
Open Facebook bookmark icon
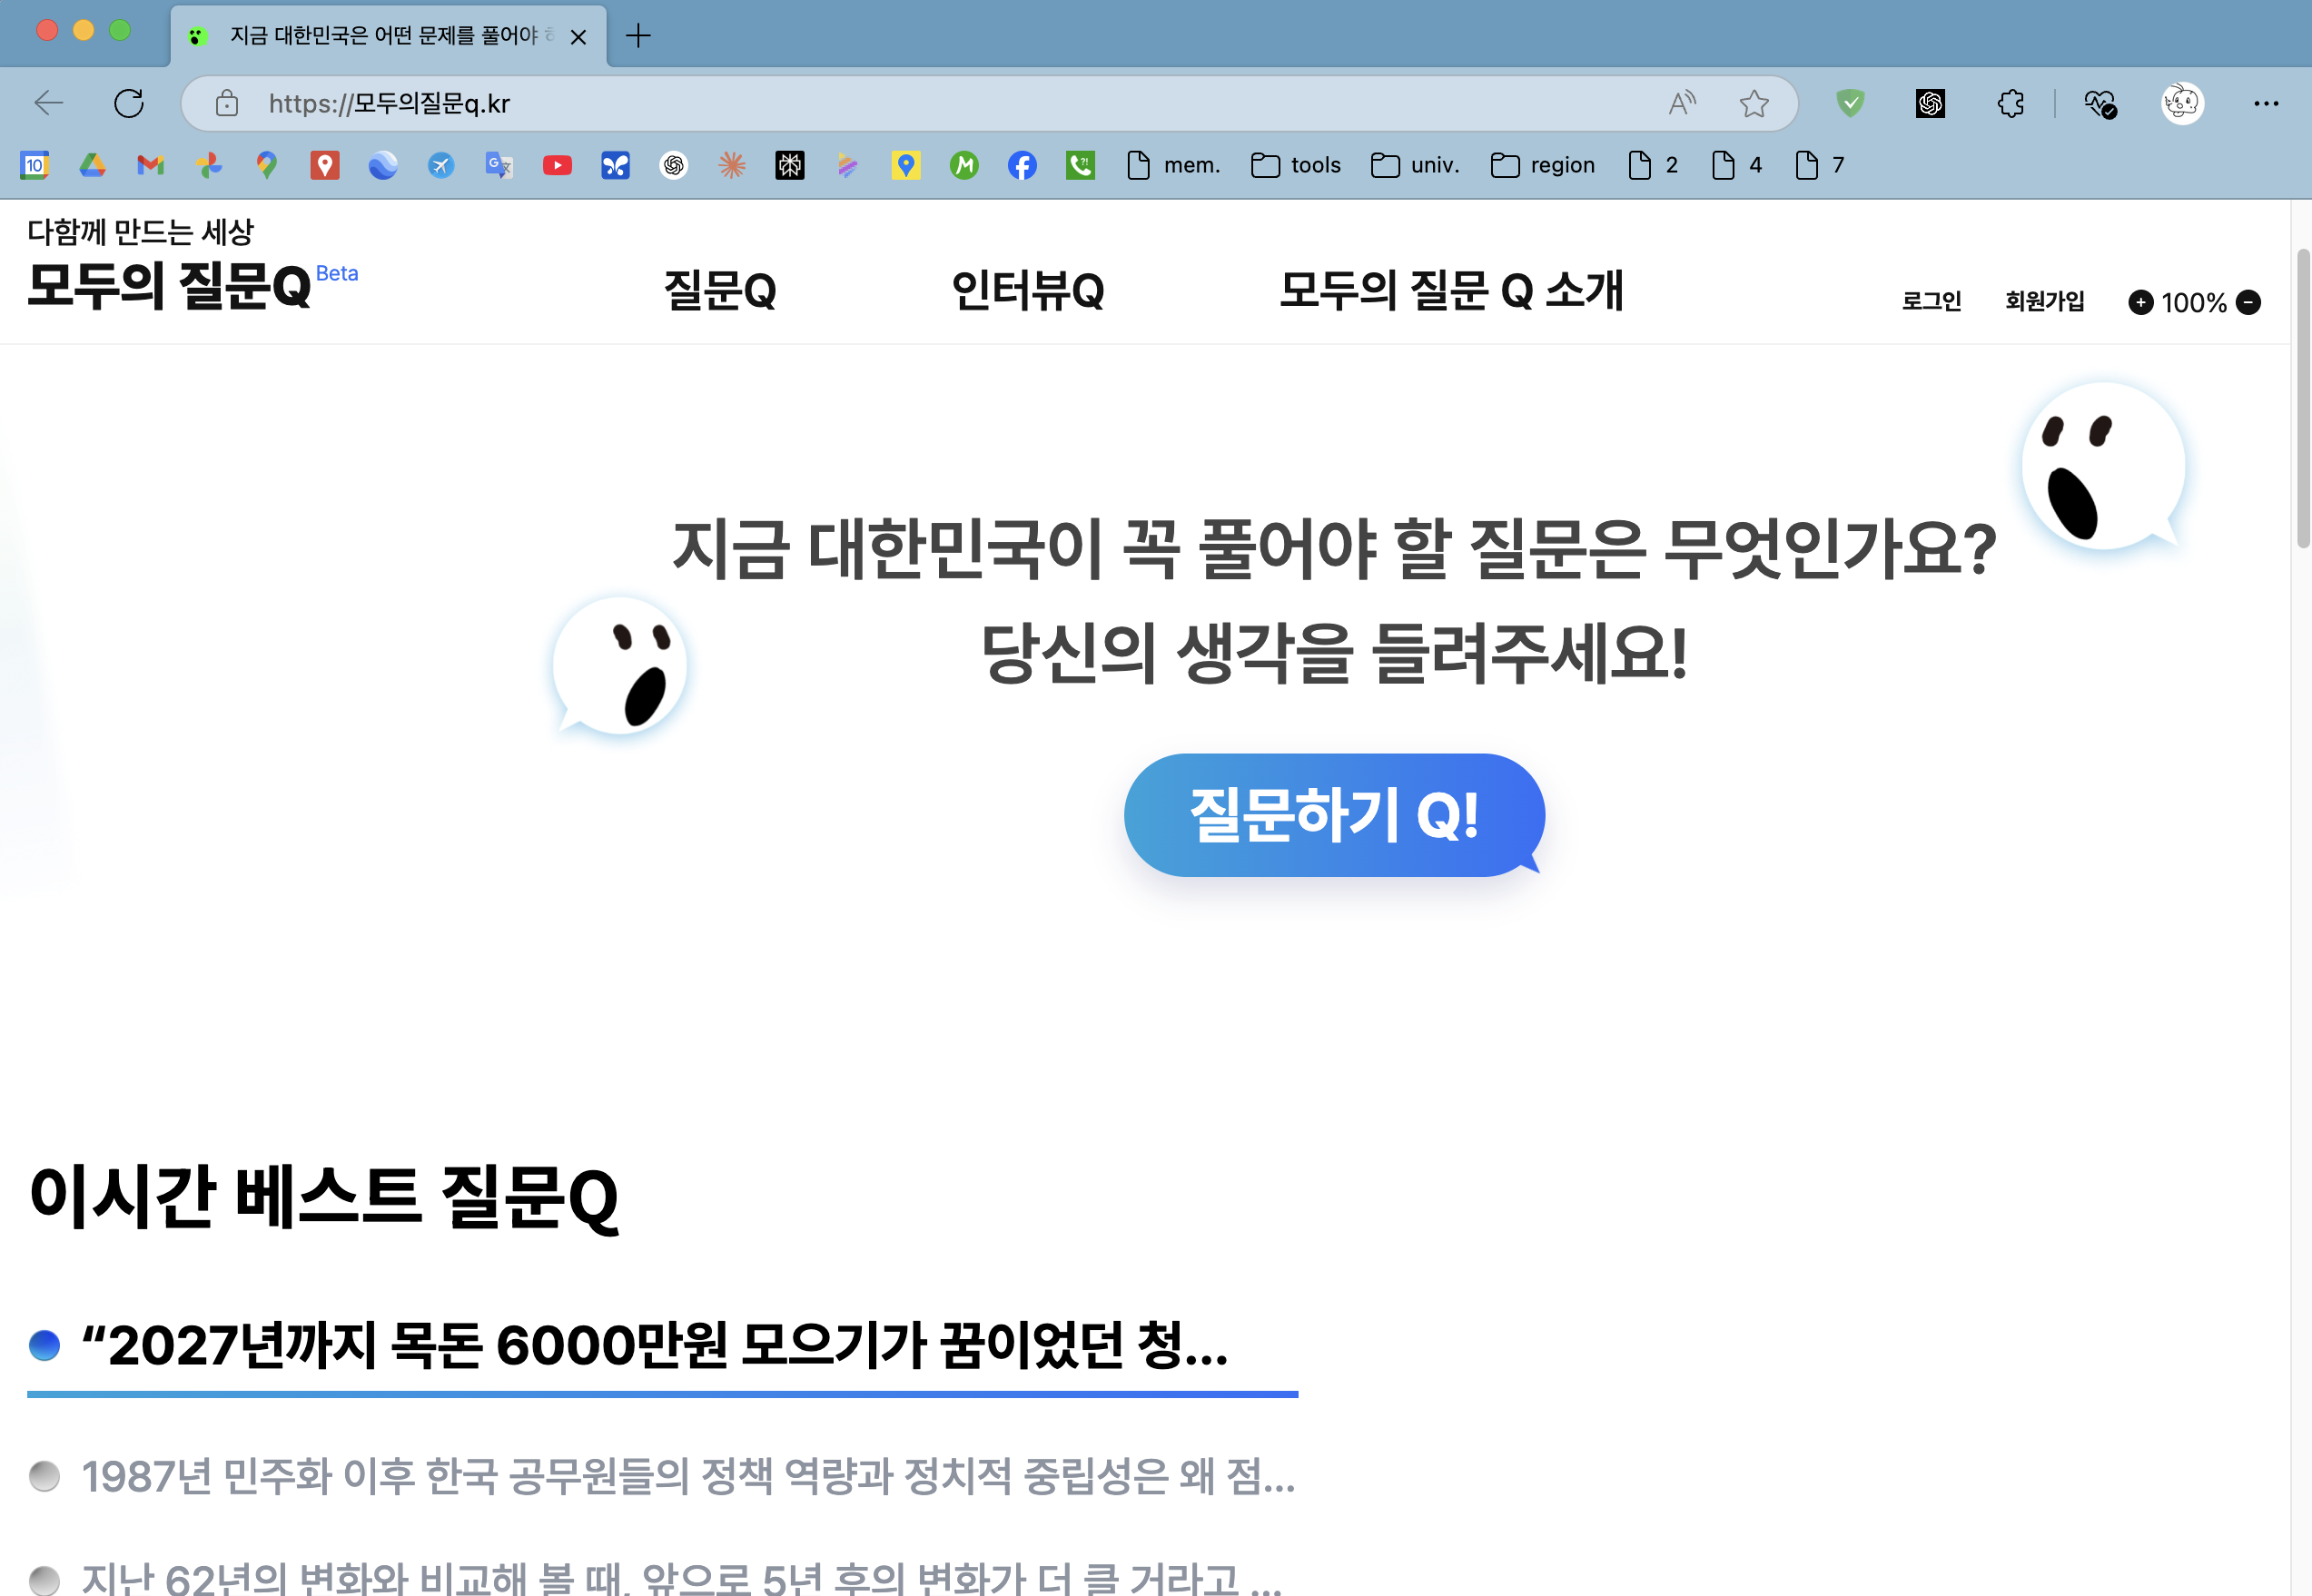point(1022,165)
